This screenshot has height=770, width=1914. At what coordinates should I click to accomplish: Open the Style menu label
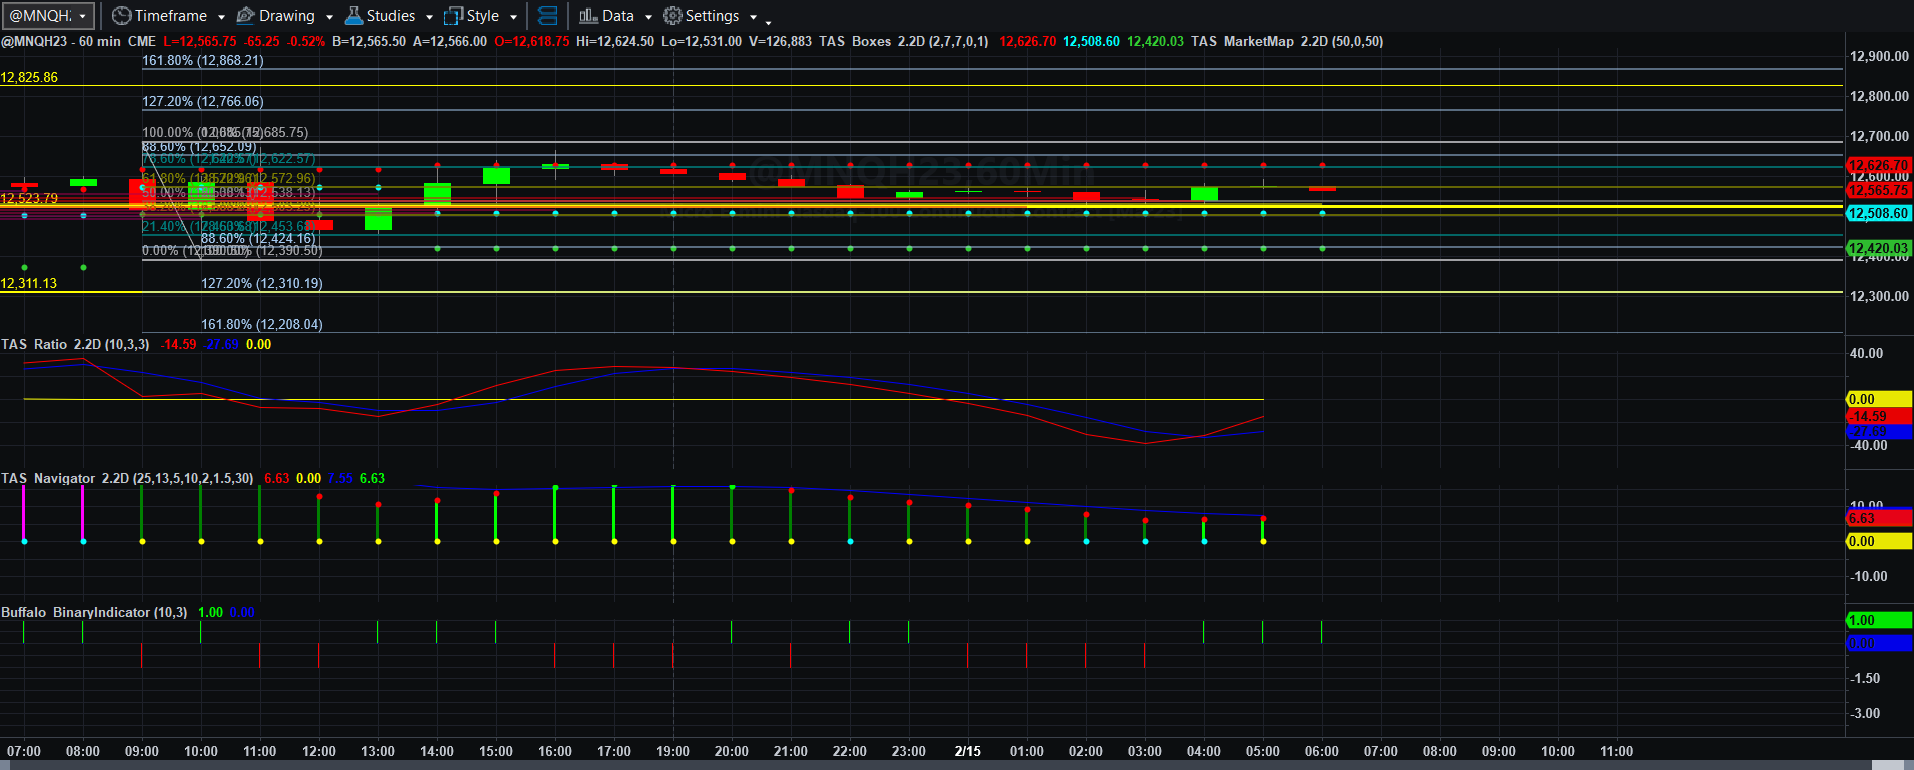pos(483,16)
